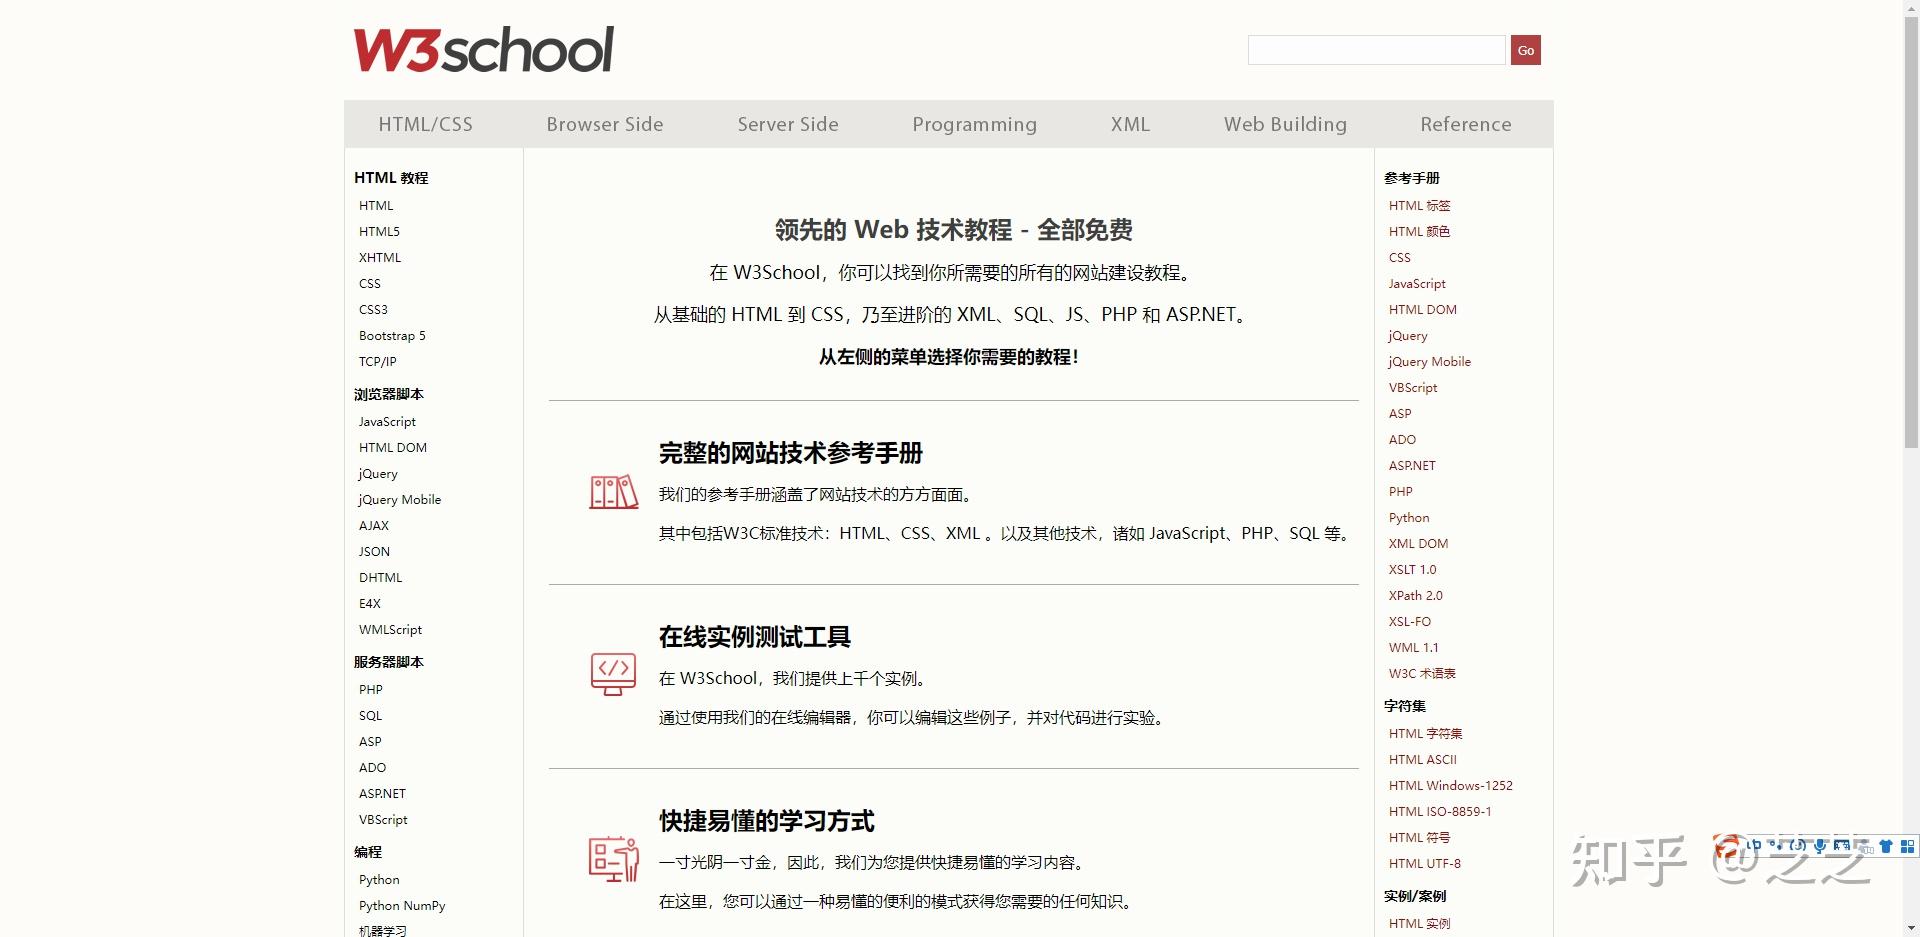
Task: Open the DHTML tutorial link
Action: [381, 577]
